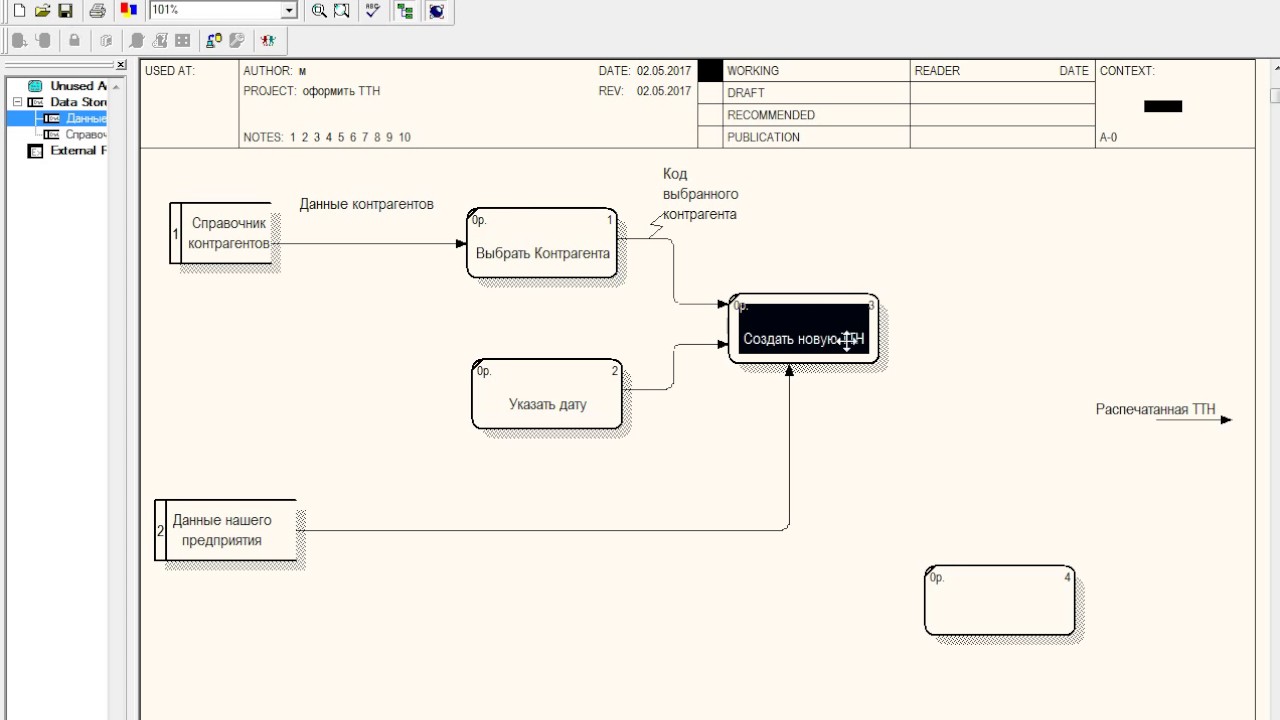Click the DRAFT status cell
This screenshot has width=1280, height=720.
click(x=816, y=93)
